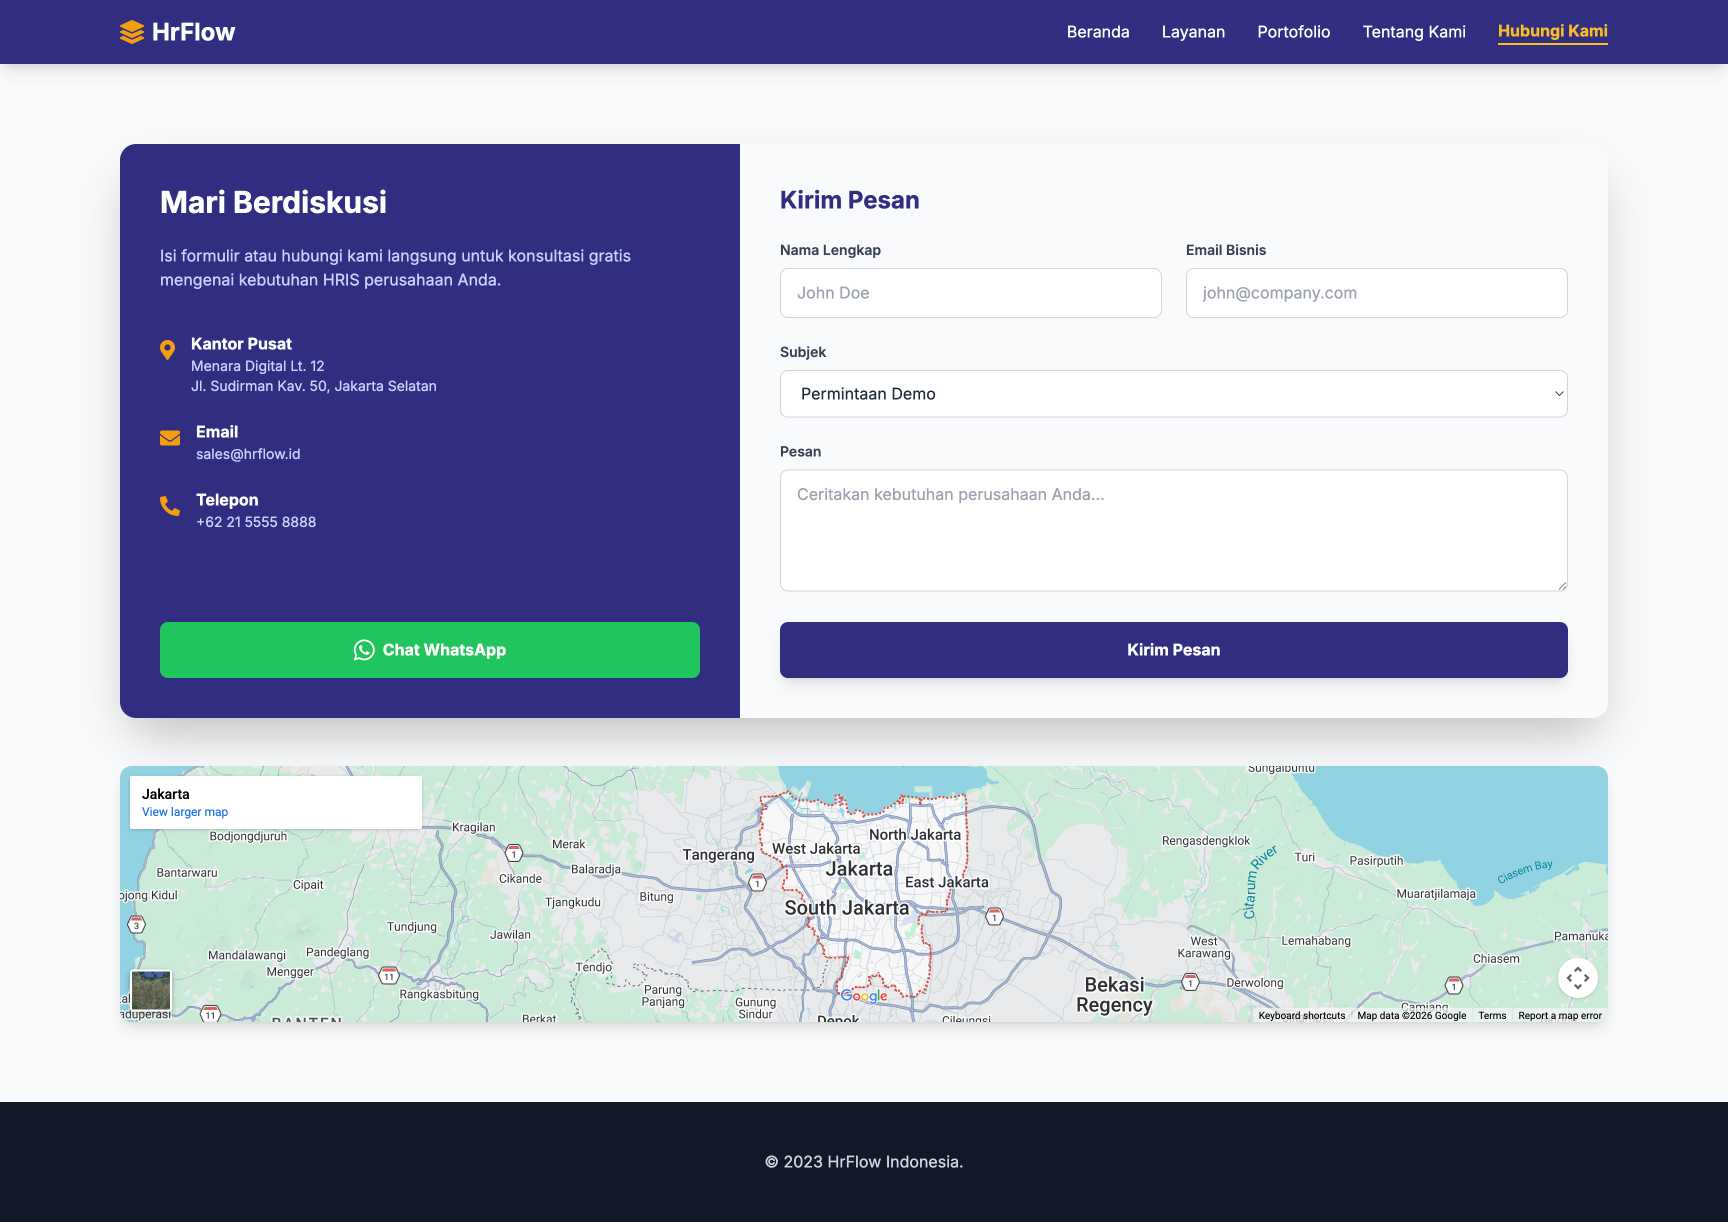Click the Google logo on the map

click(x=864, y=996)
